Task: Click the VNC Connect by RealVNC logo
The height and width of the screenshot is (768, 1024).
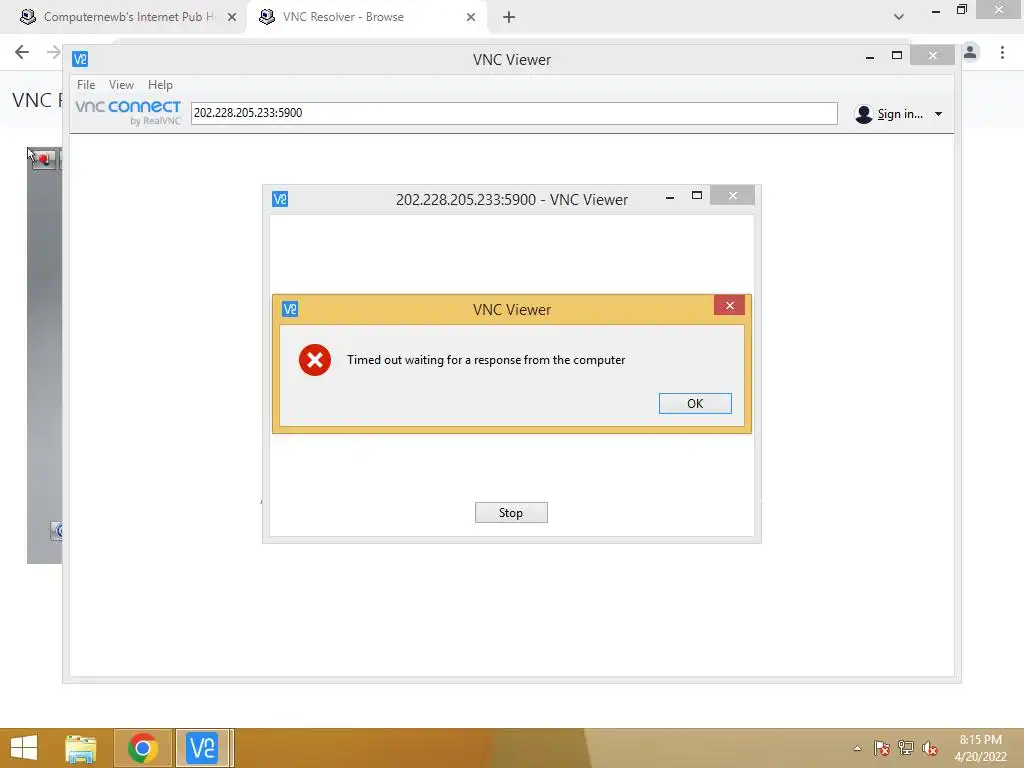Action: click(128, 112)
